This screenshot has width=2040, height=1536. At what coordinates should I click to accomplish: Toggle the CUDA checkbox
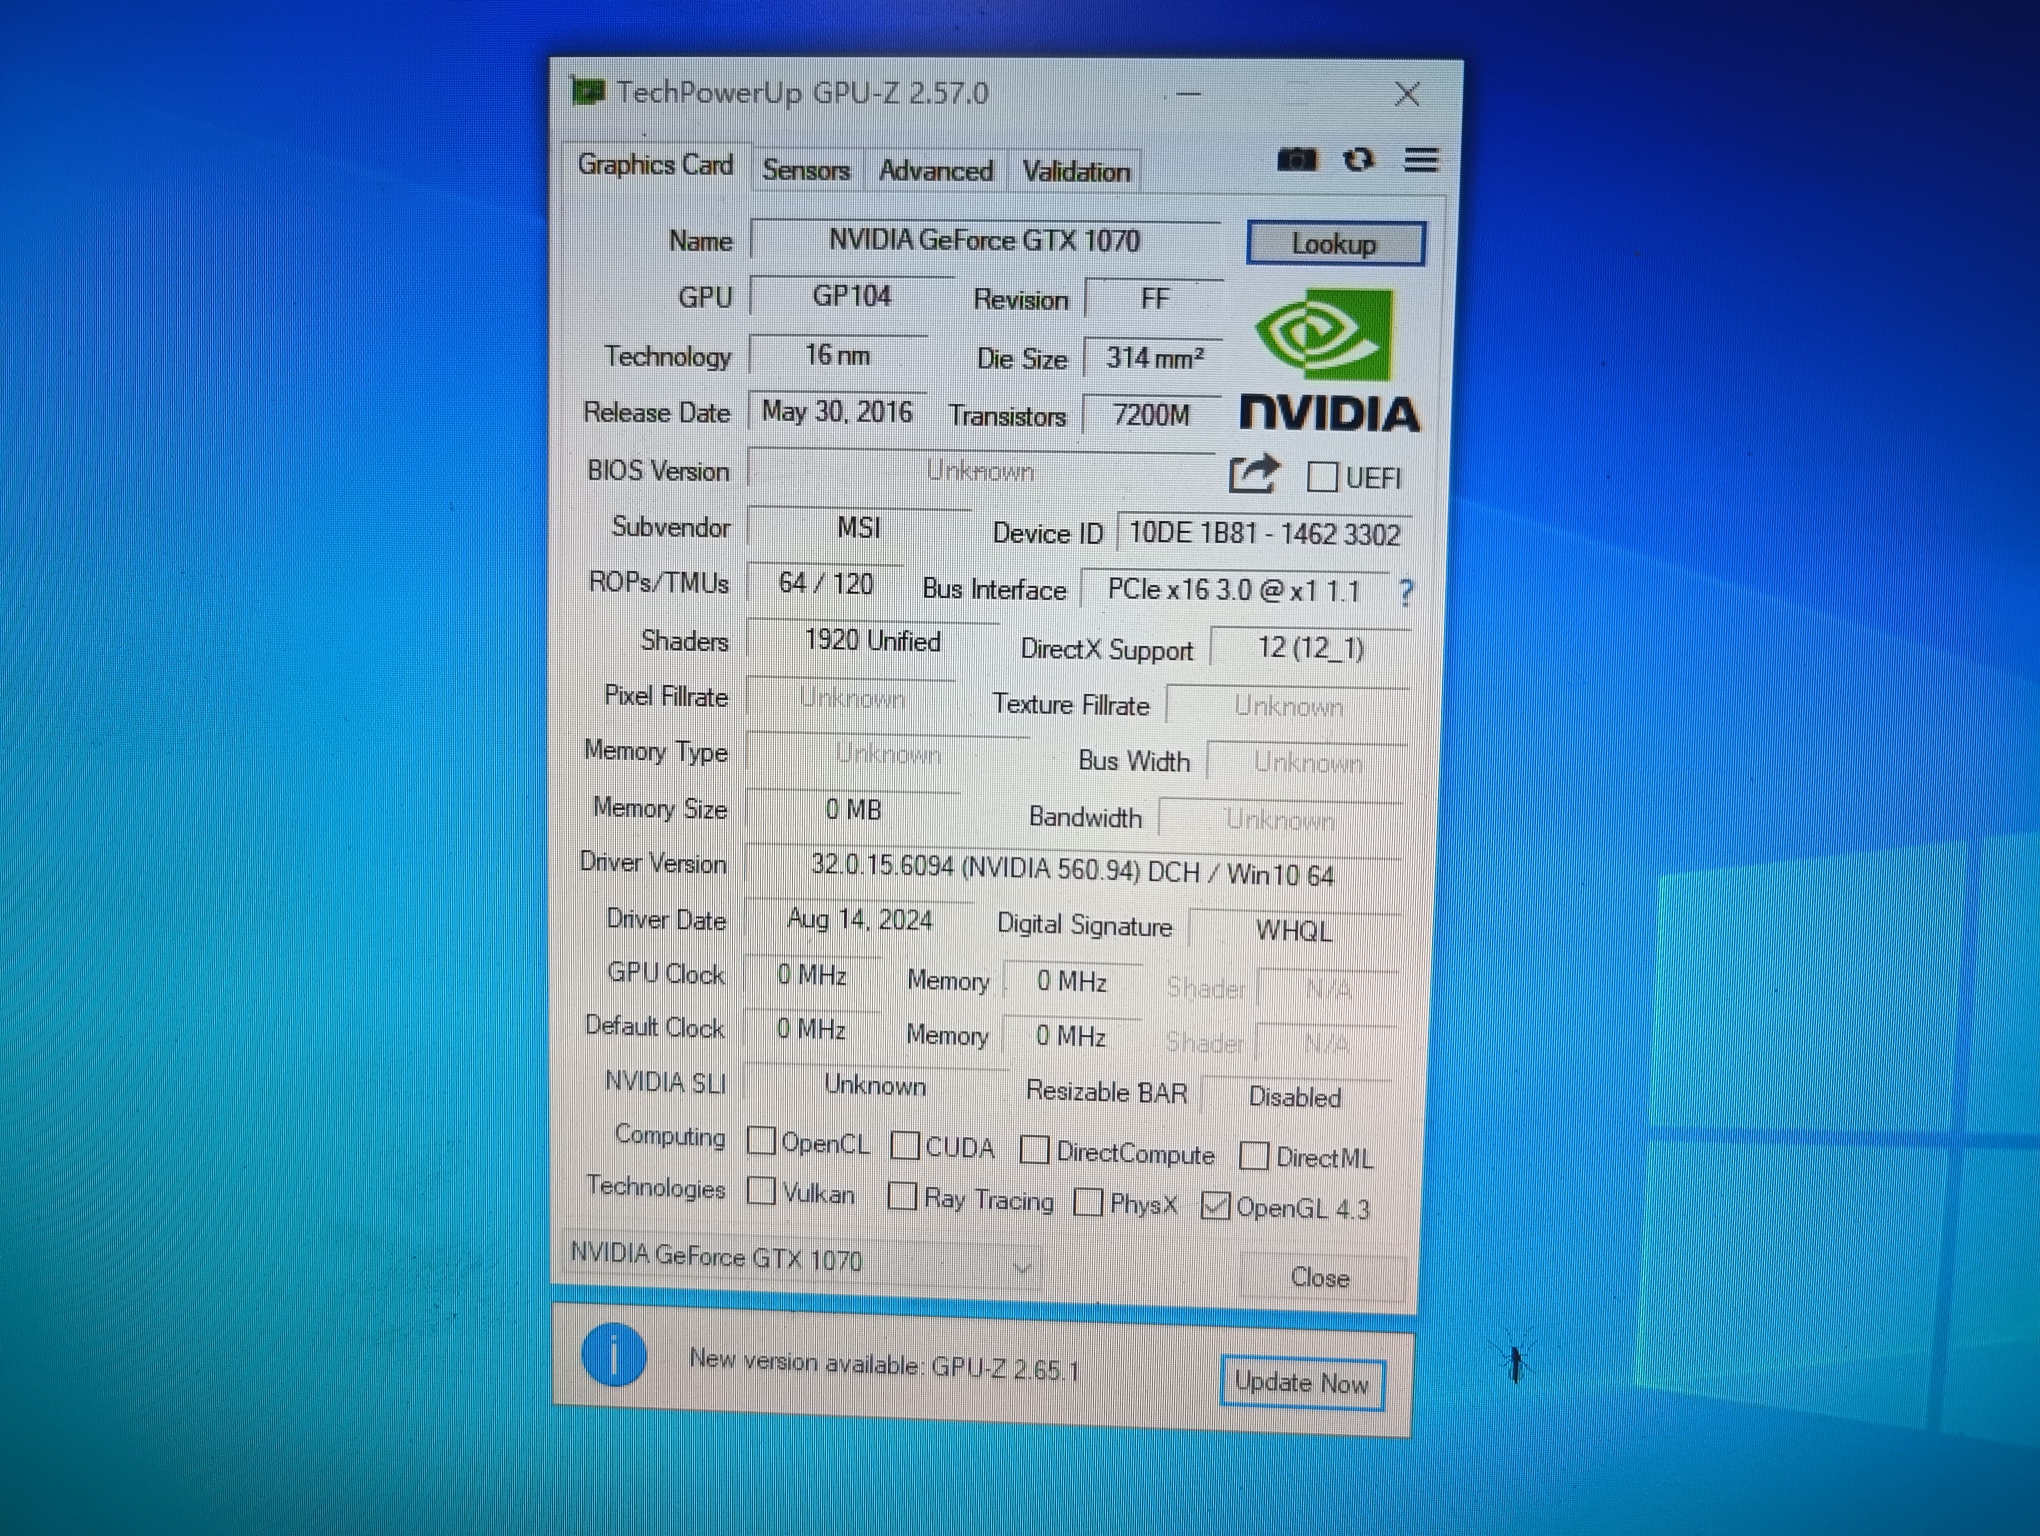point(905,1145)
